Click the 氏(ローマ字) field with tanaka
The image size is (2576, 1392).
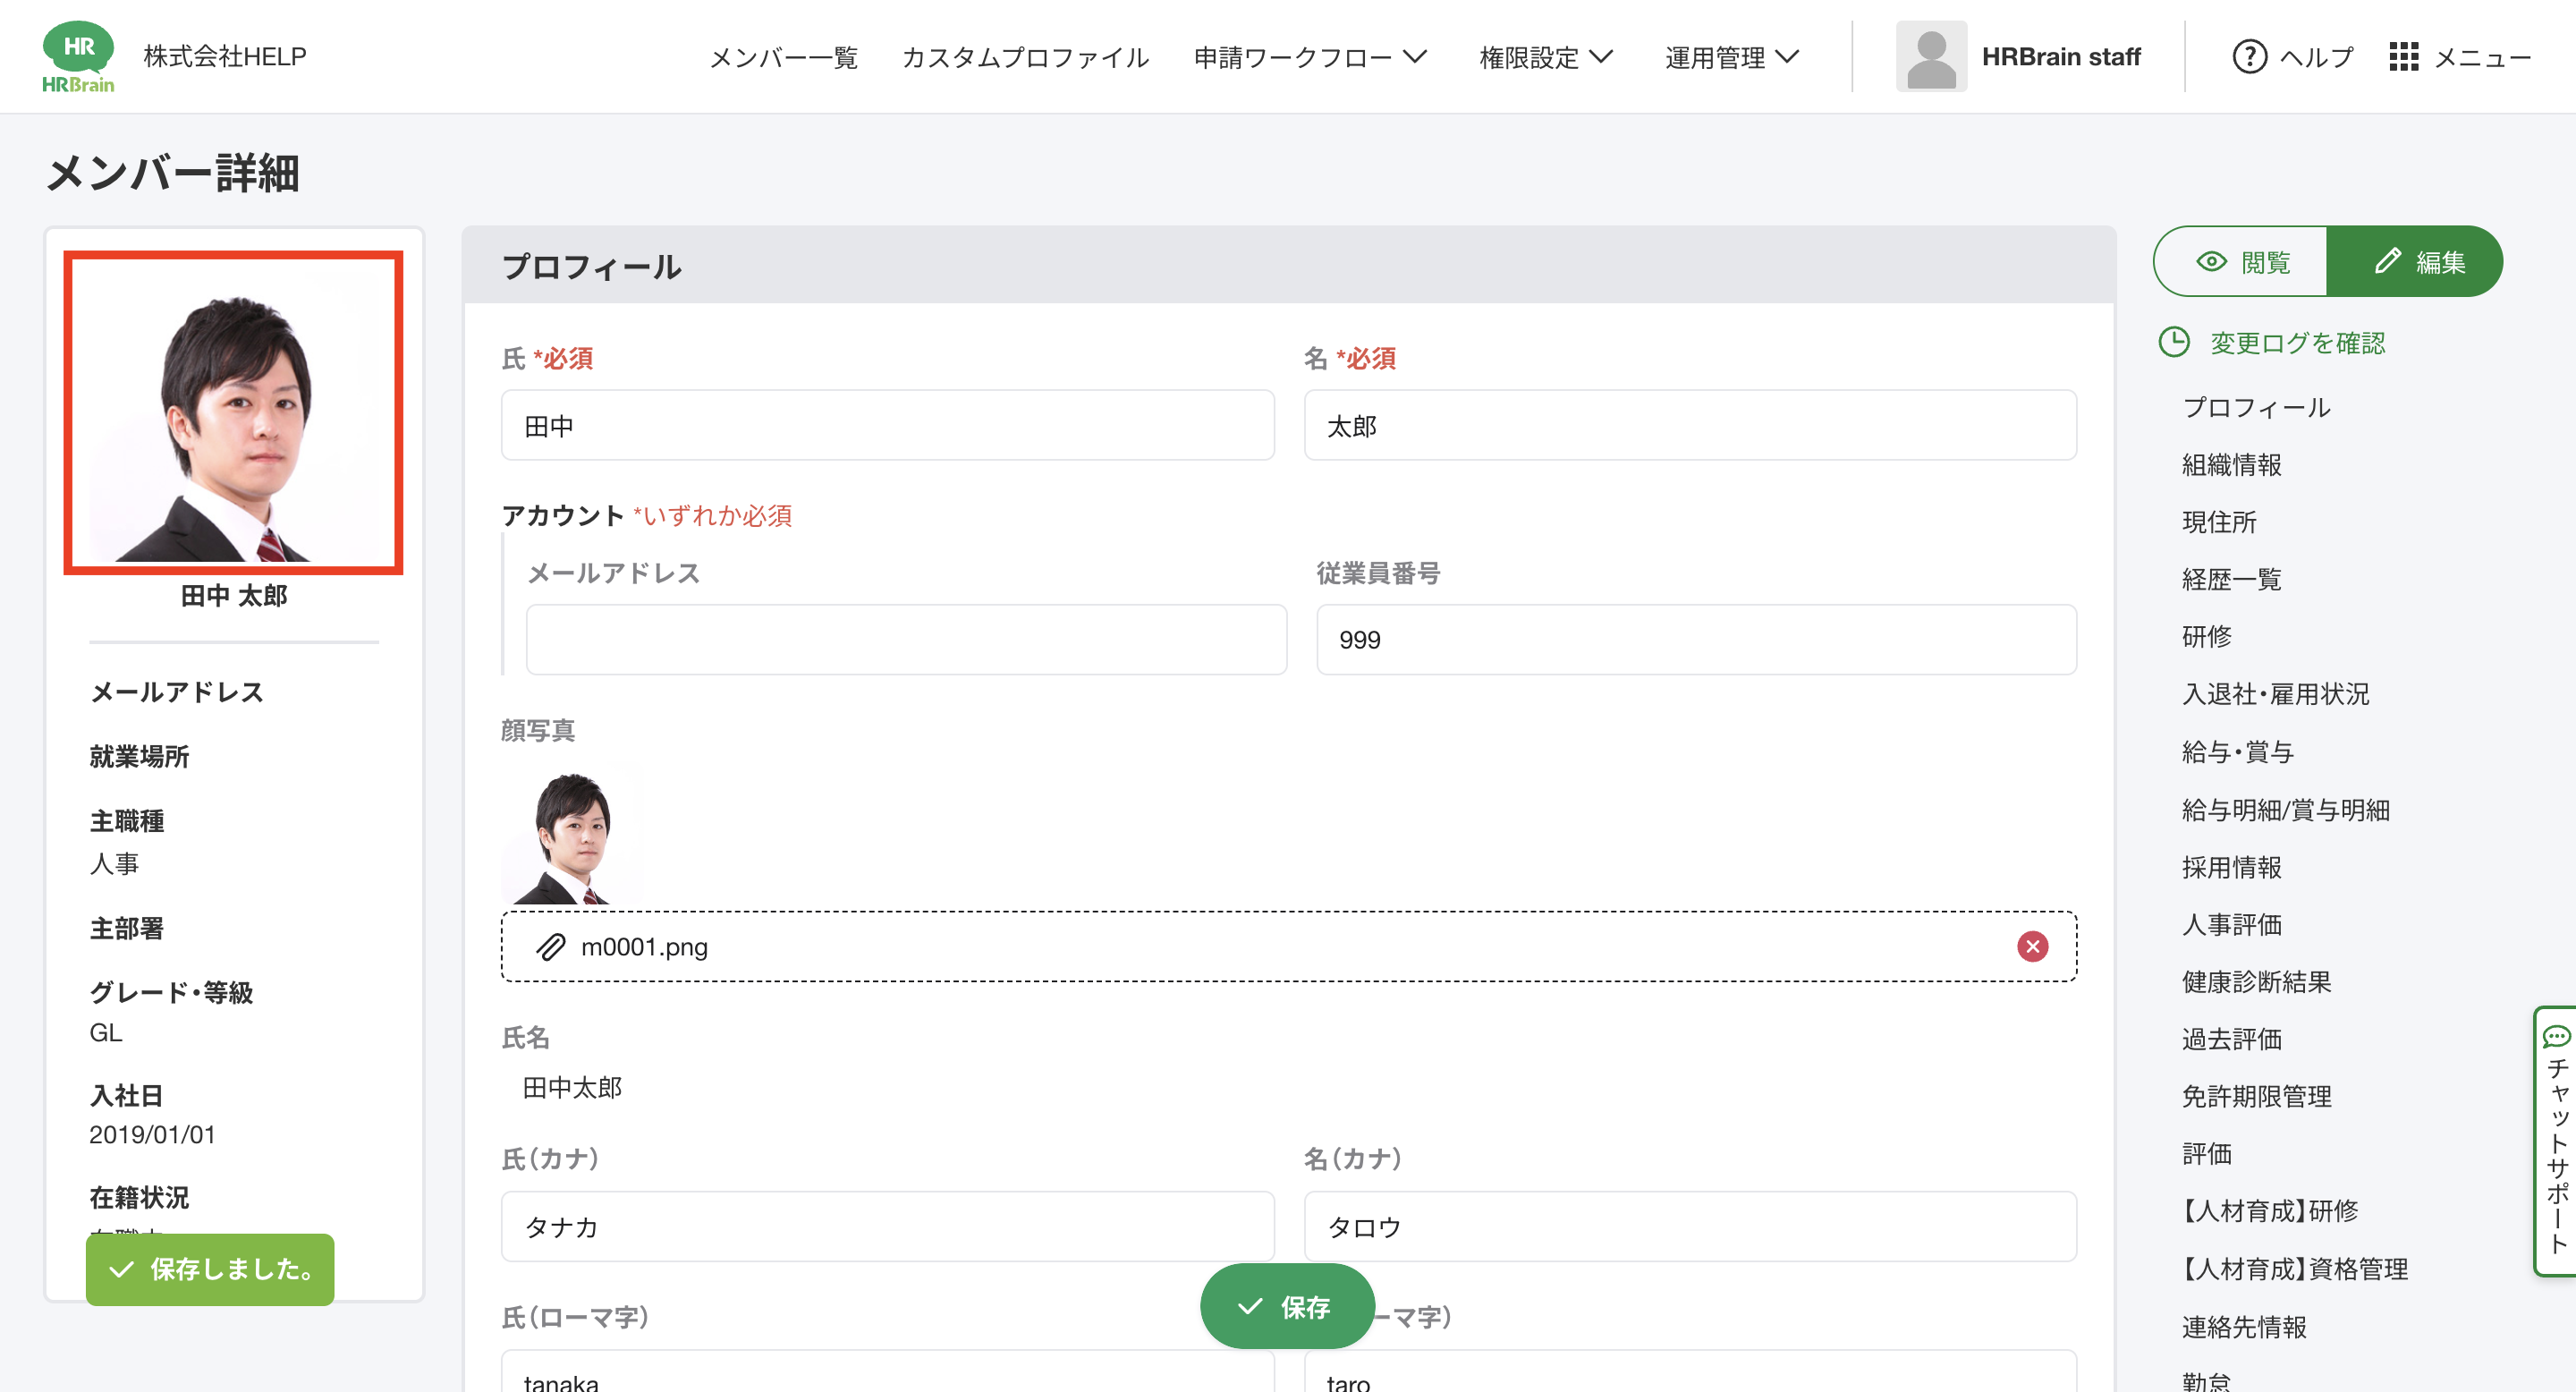887,1371
